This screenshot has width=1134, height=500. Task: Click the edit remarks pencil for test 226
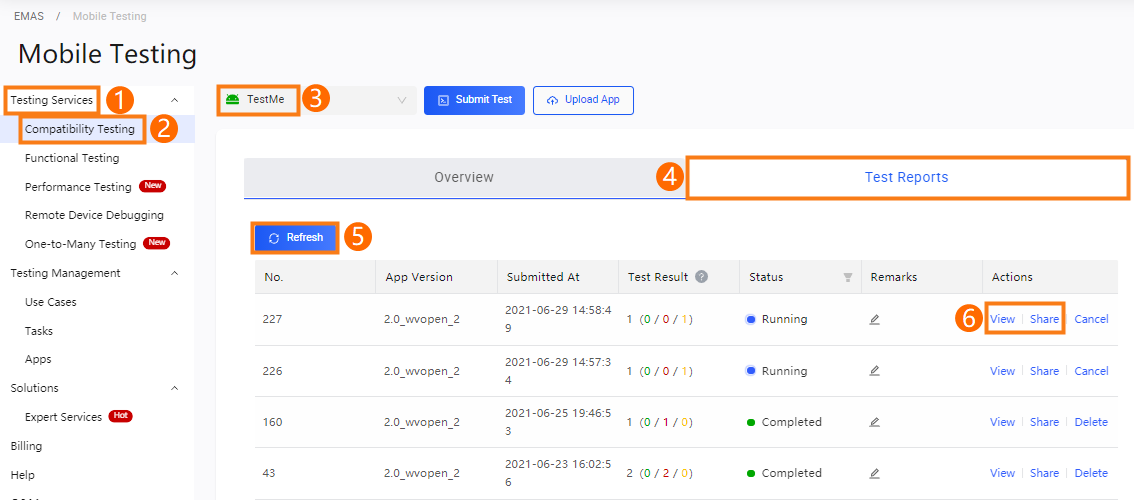coord(874,371)
